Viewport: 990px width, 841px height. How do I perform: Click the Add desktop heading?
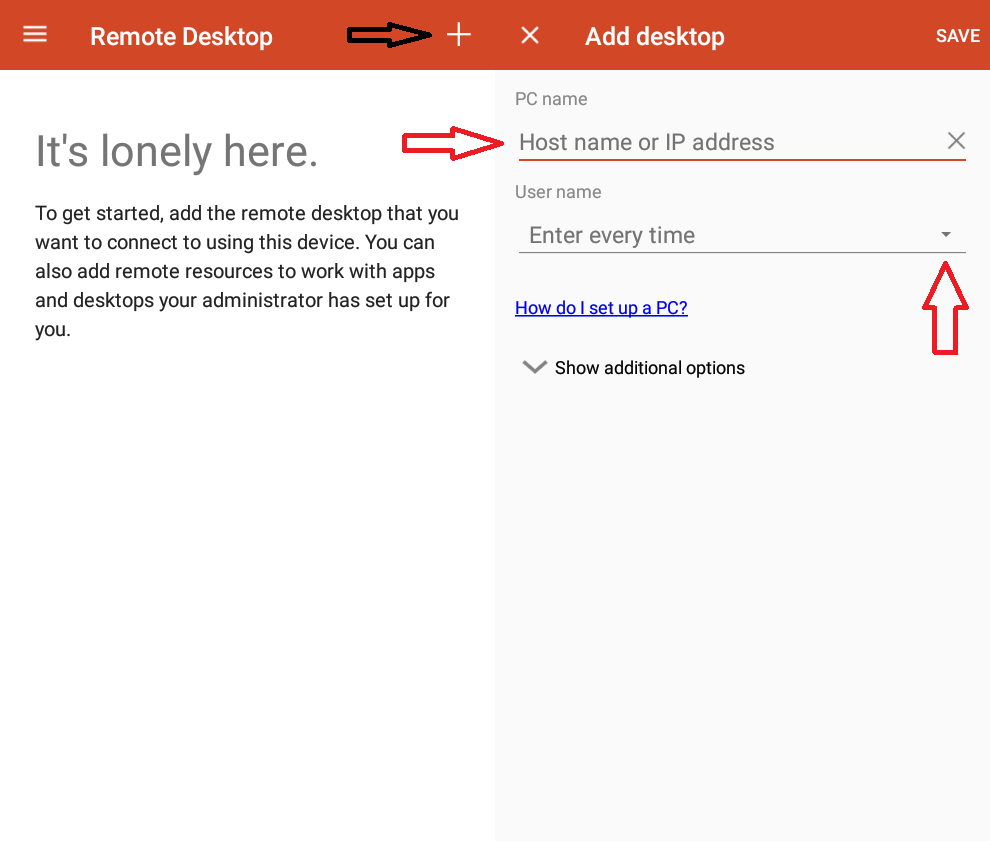655,37
